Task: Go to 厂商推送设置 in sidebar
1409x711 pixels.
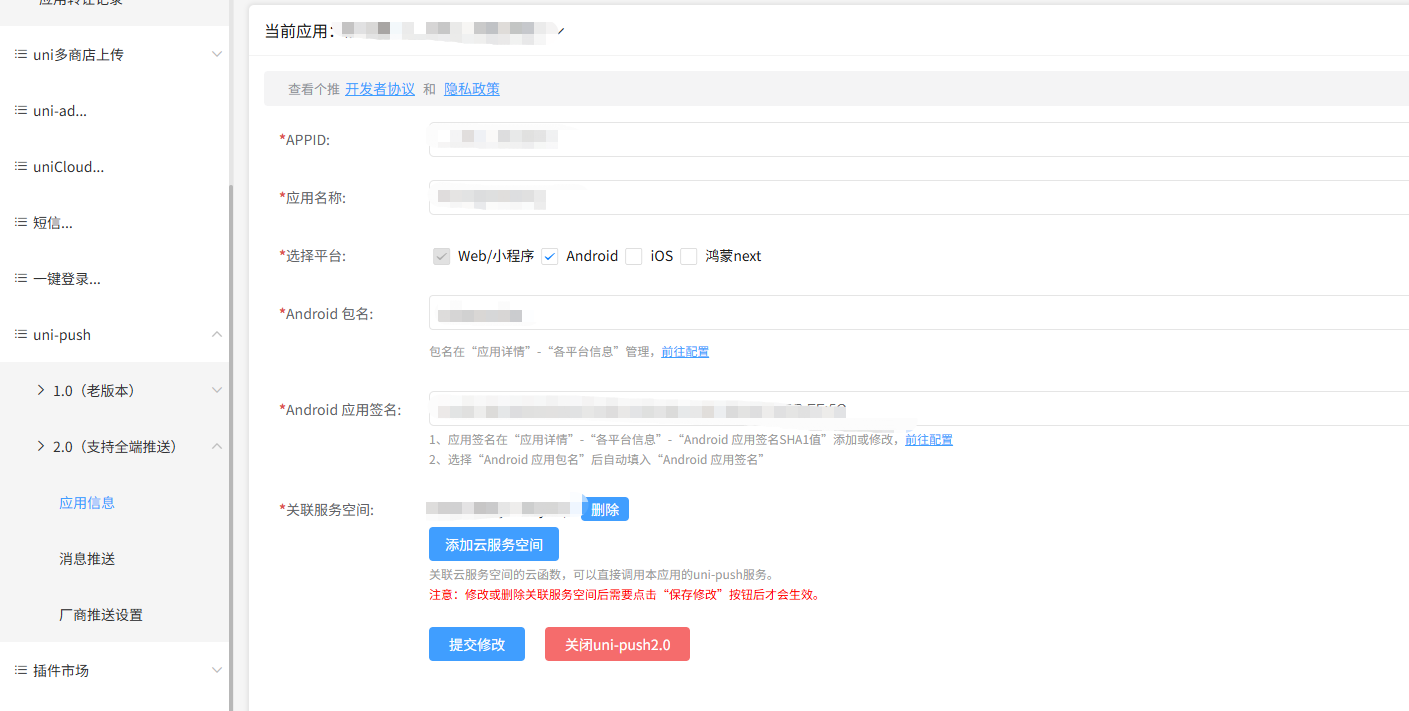Action: (101, 615)
